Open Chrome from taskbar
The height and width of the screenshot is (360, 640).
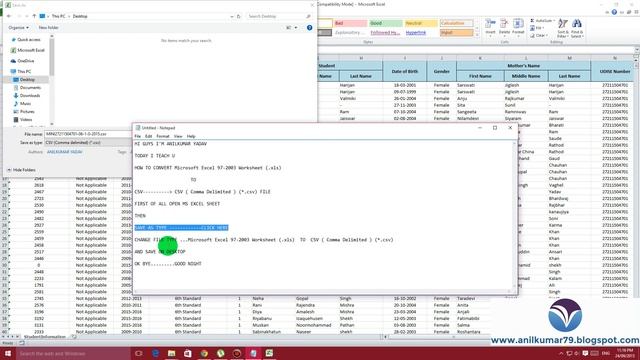click(204, 353)
